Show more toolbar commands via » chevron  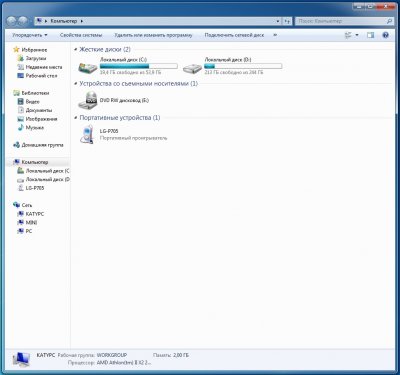[275, 35]
